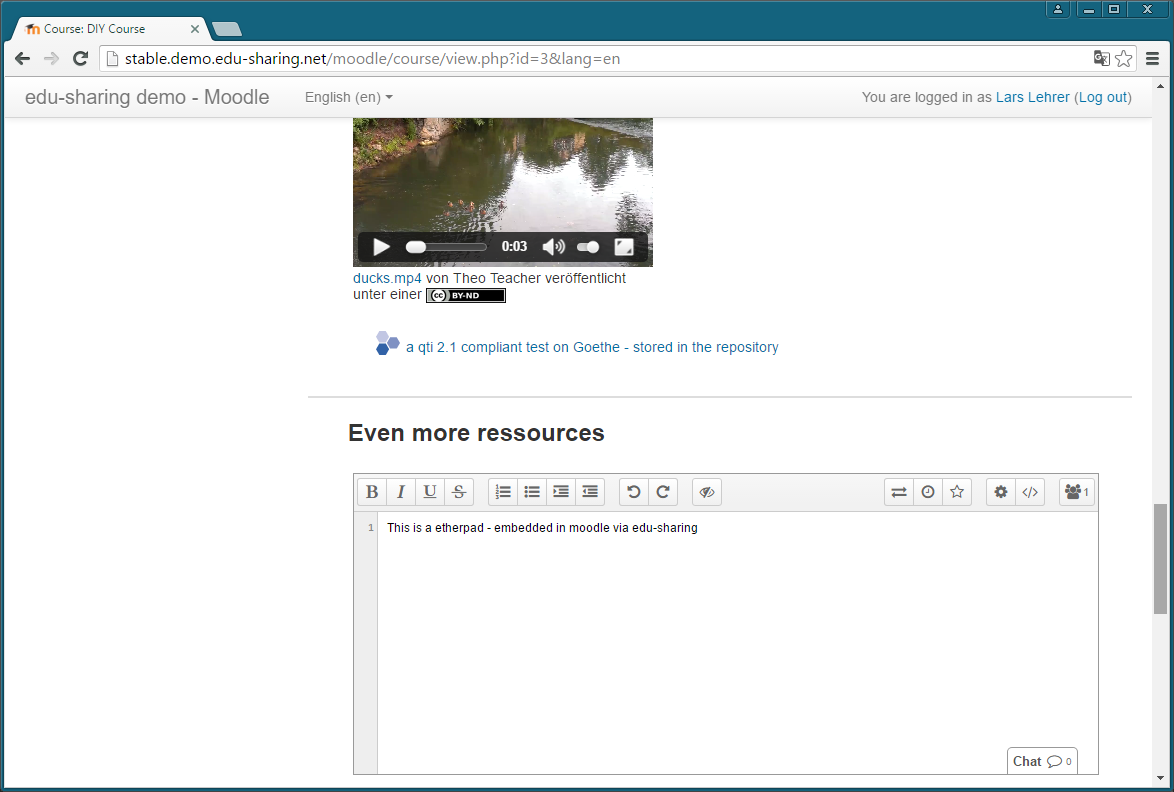The width and height of the screenshot is (1174, 792).
Task: Toggle bold formatting in etherpad toolbar
Action: (x=371, y=492)
